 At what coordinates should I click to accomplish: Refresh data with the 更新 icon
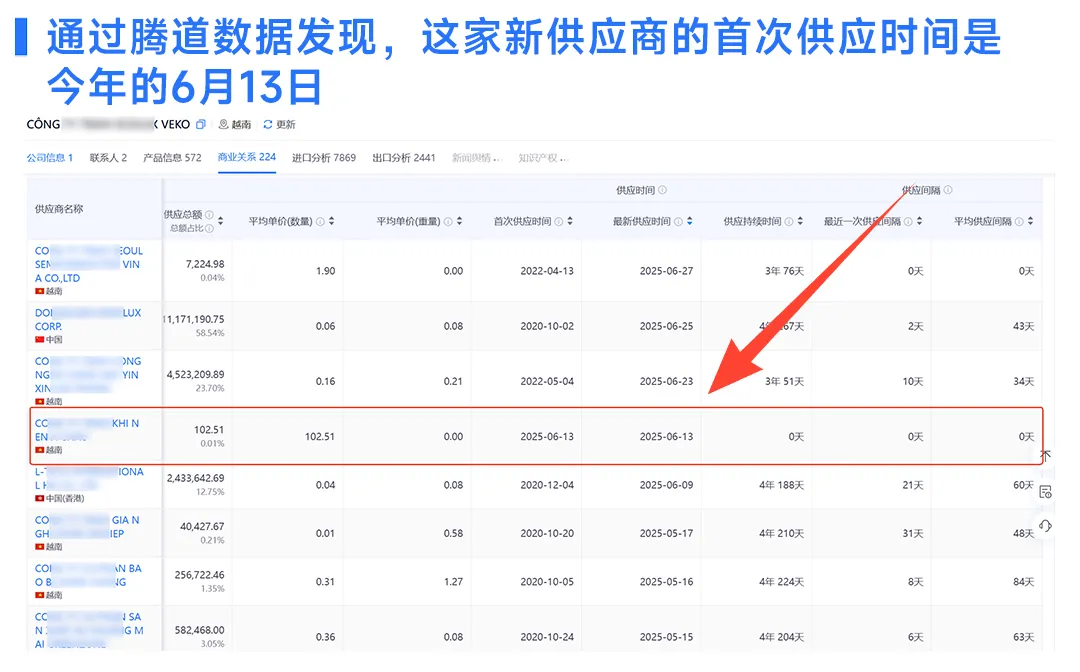point(268,125)
